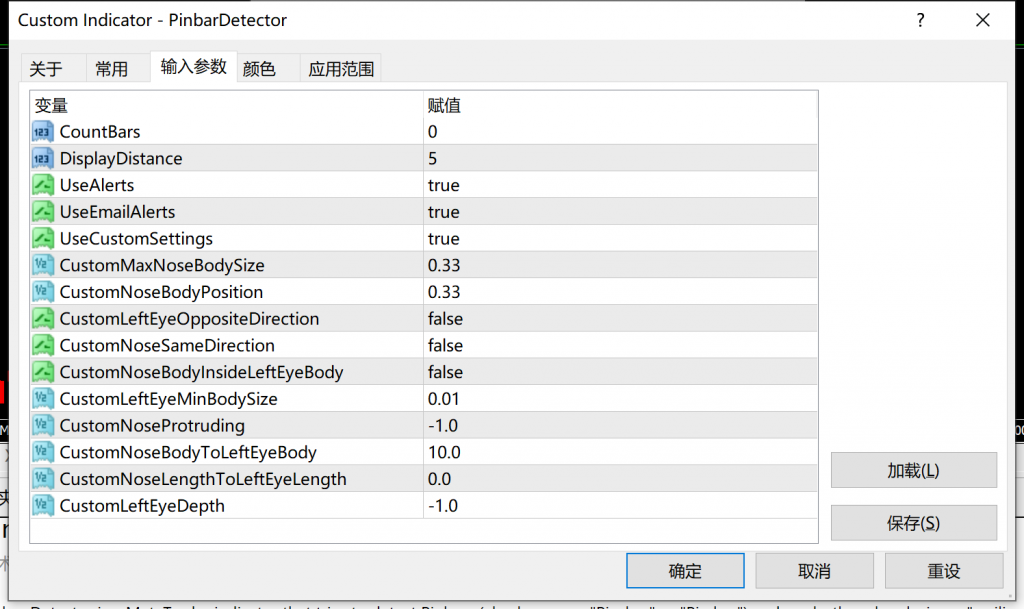Open the 常用 tab
The height and width of the screenshot is (609, 1024).
(x=112, y=69)
